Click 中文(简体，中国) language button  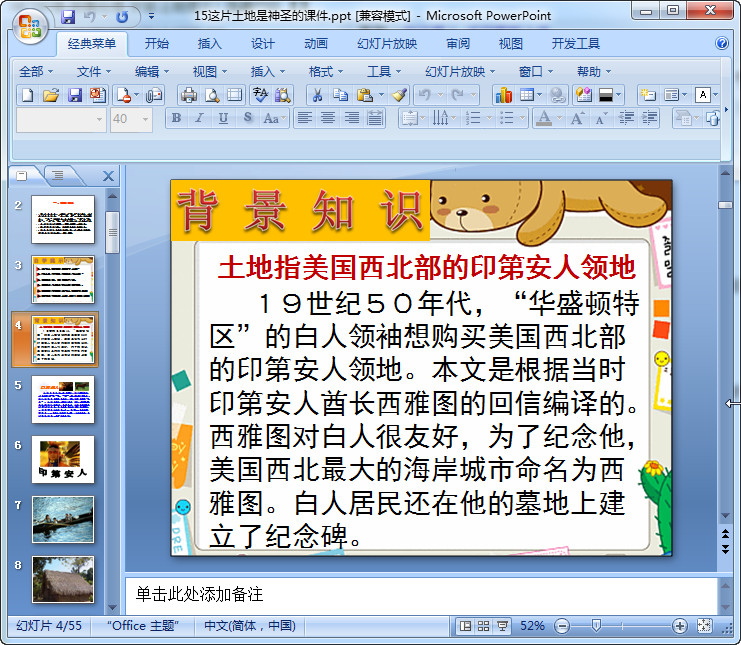coord(250,626)
